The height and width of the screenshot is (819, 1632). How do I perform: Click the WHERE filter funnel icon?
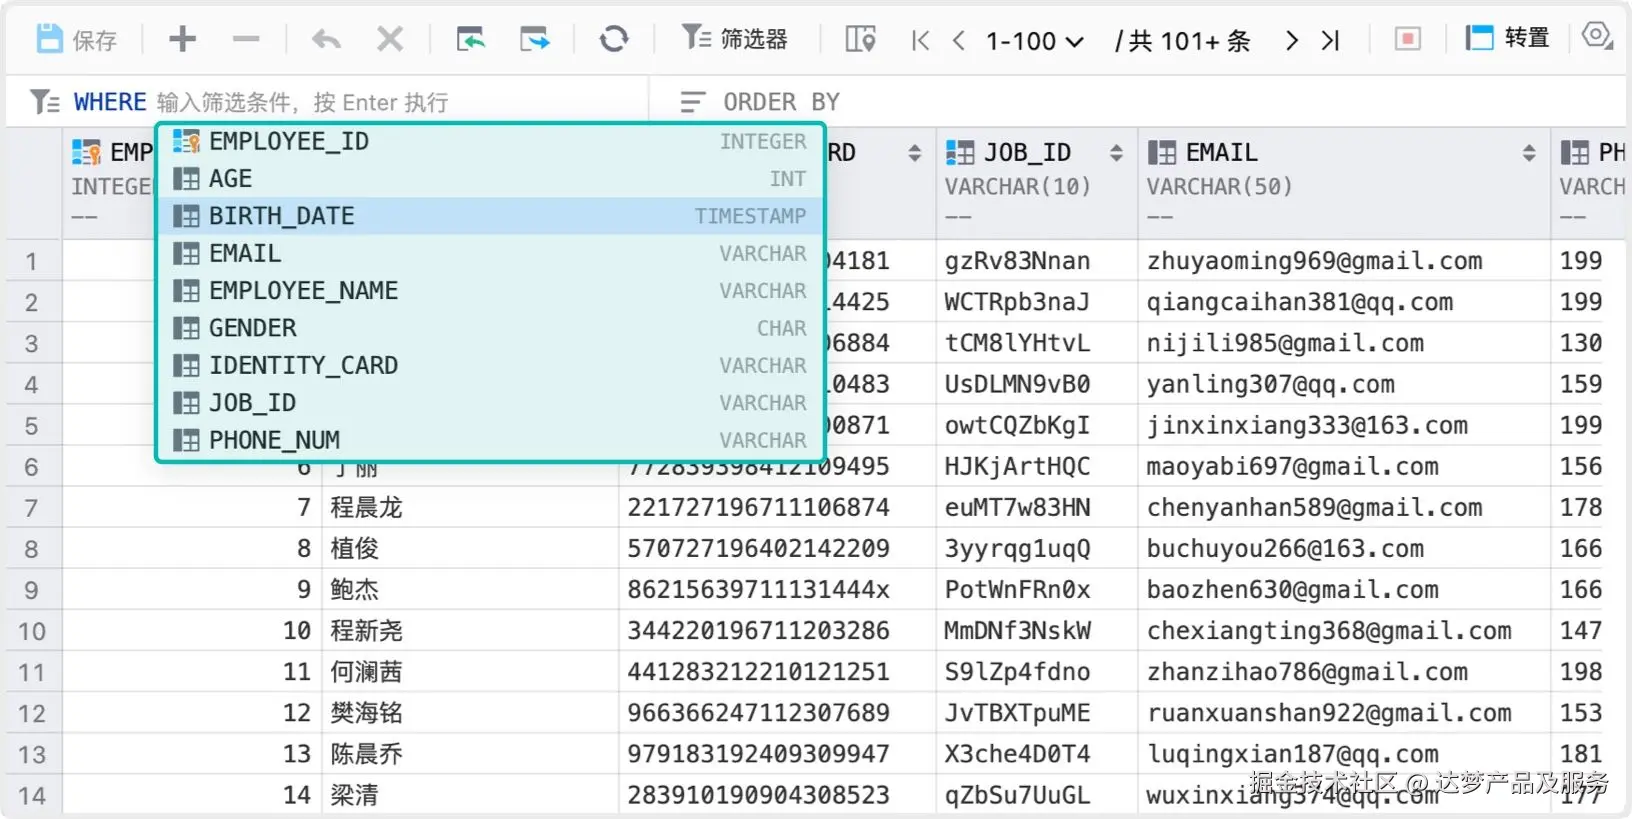pyautogui.click(x=44, y=102)
